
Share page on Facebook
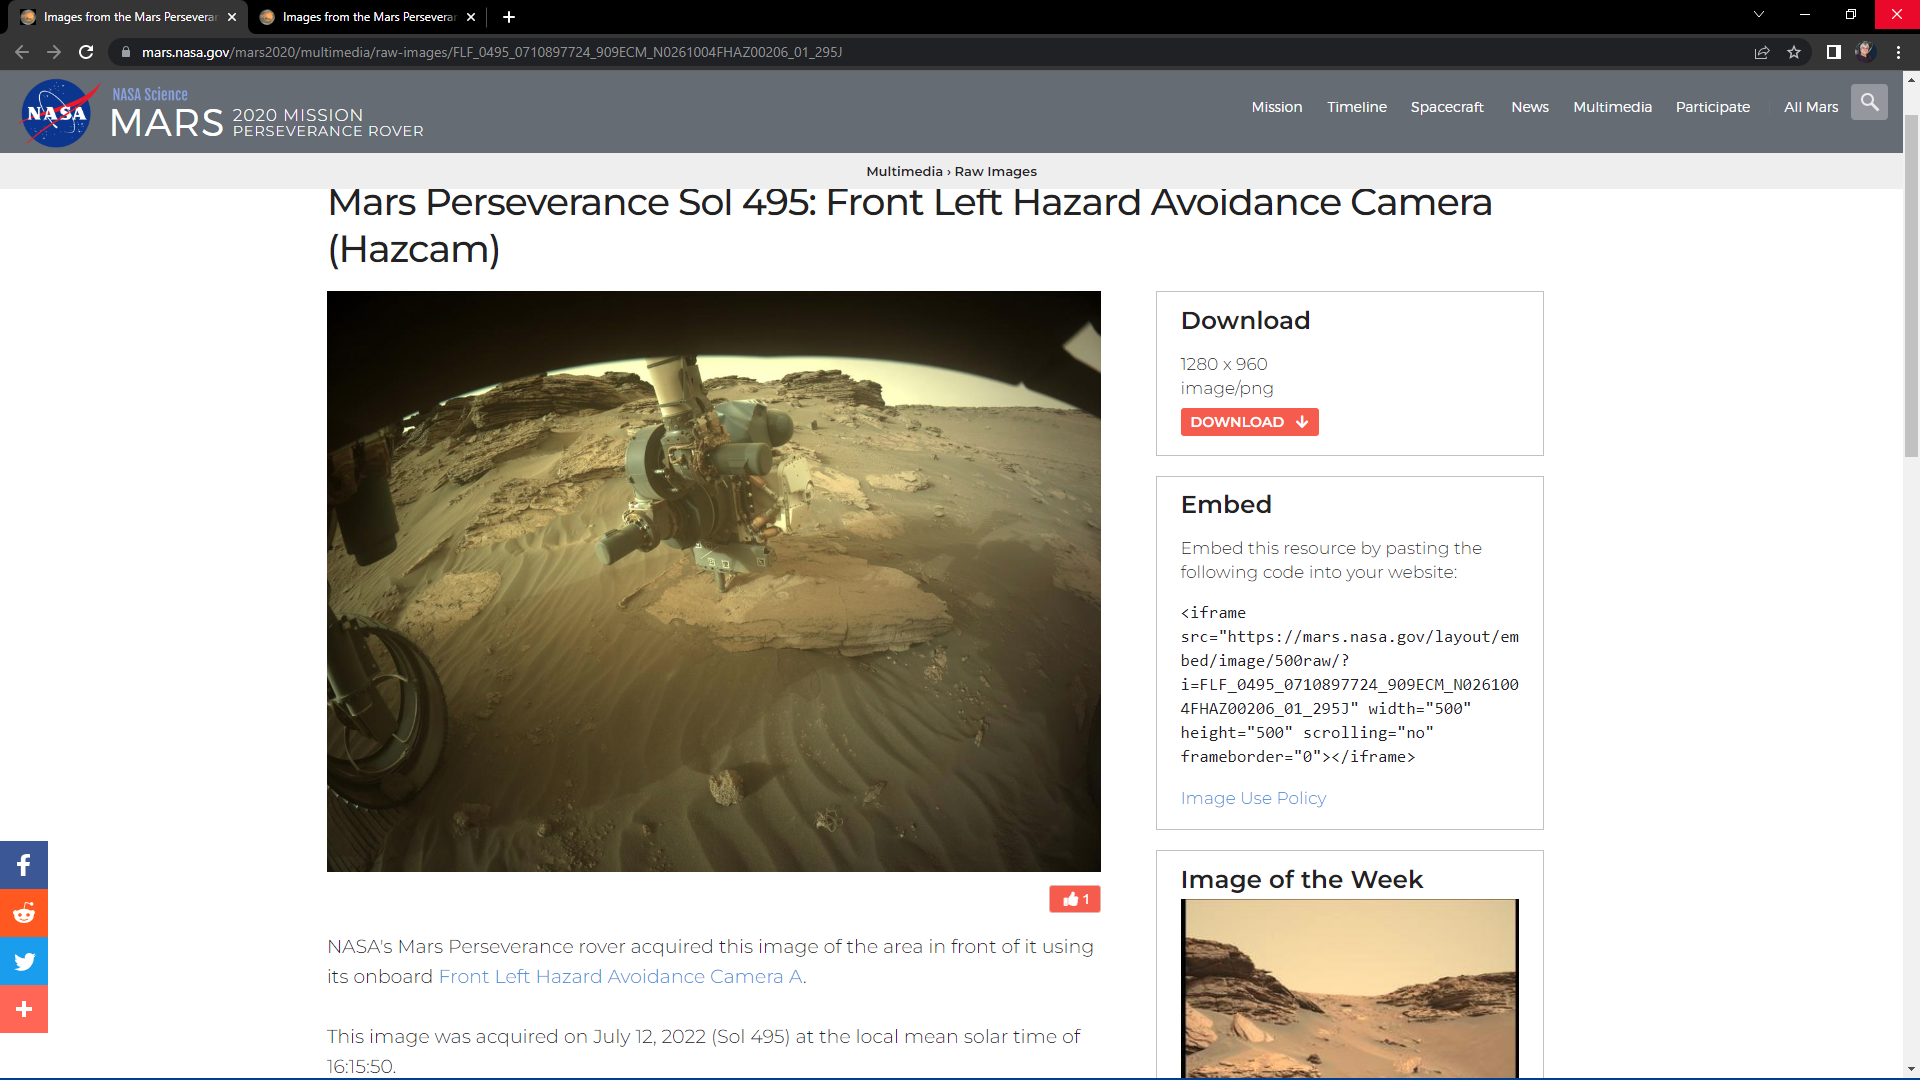(x=24, y=865)
